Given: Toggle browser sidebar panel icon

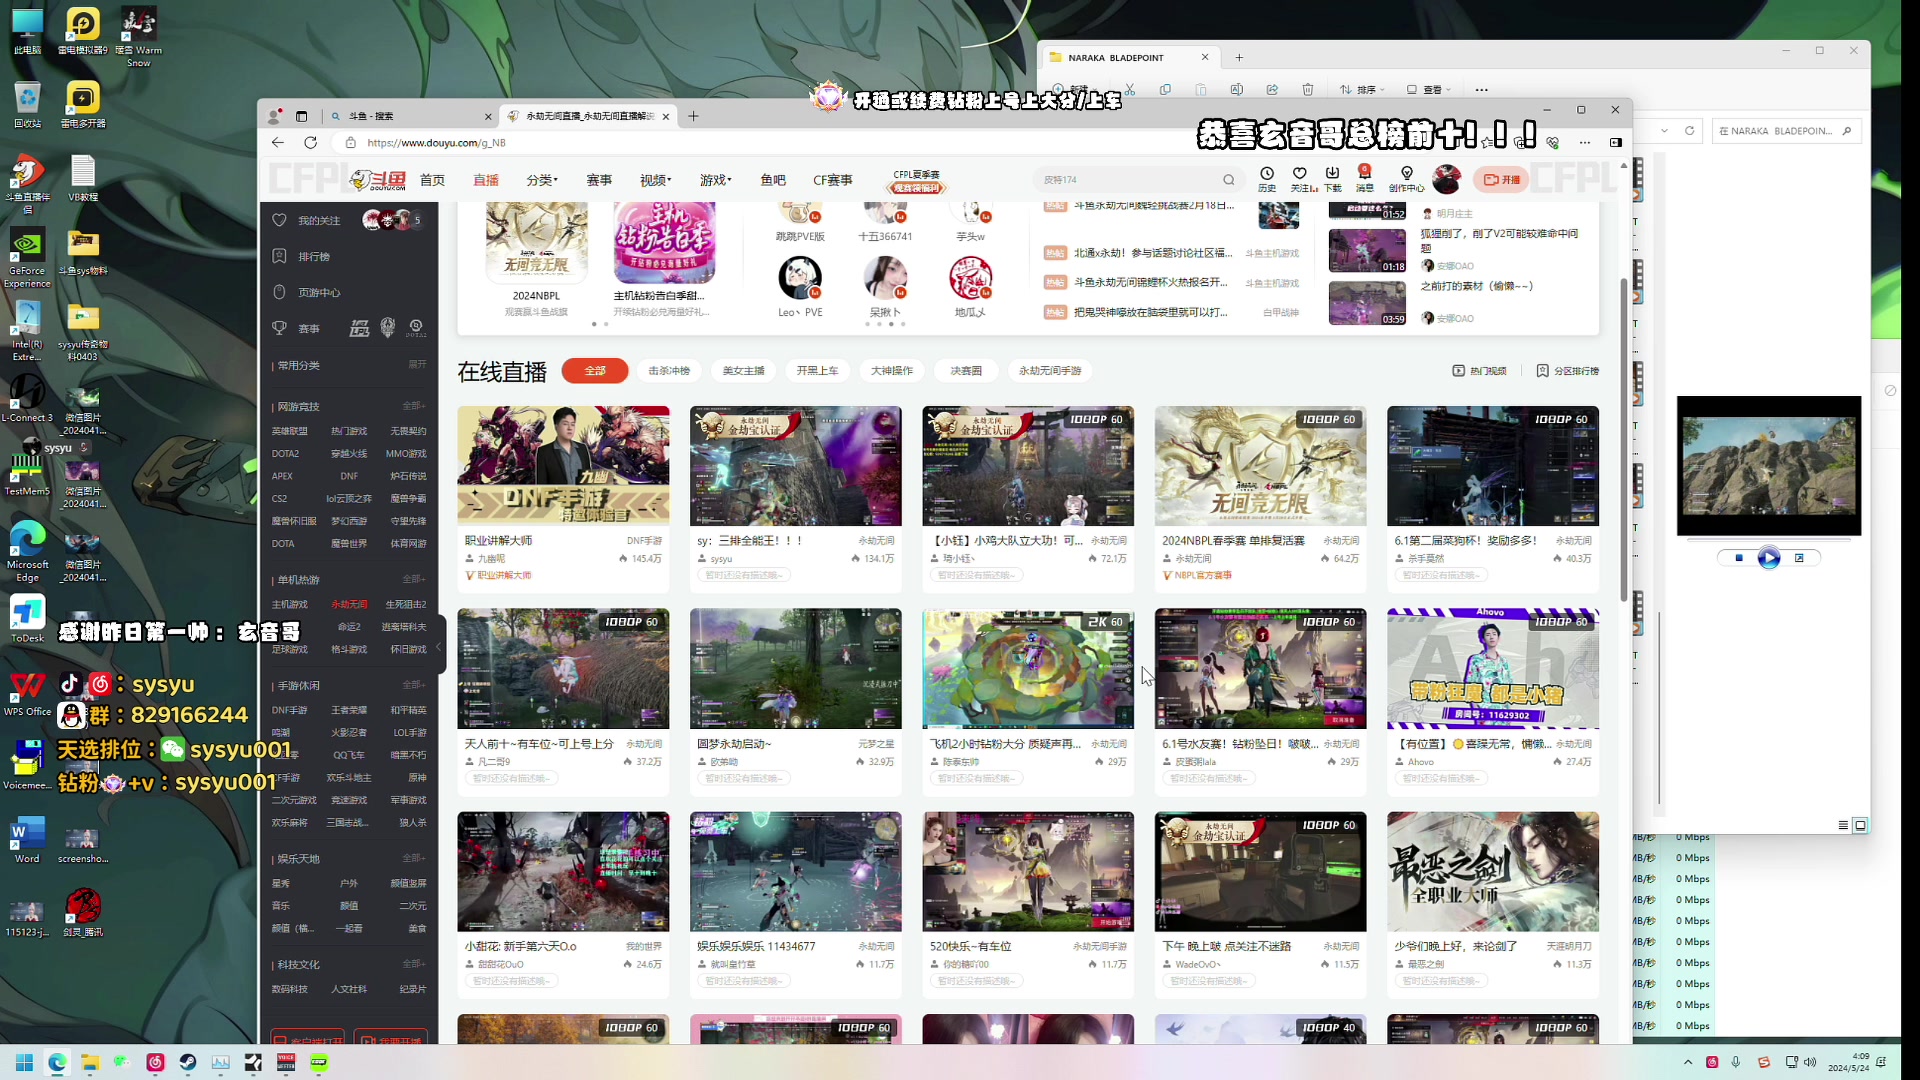Looking at the screenshot, I should pos(1616,142).
